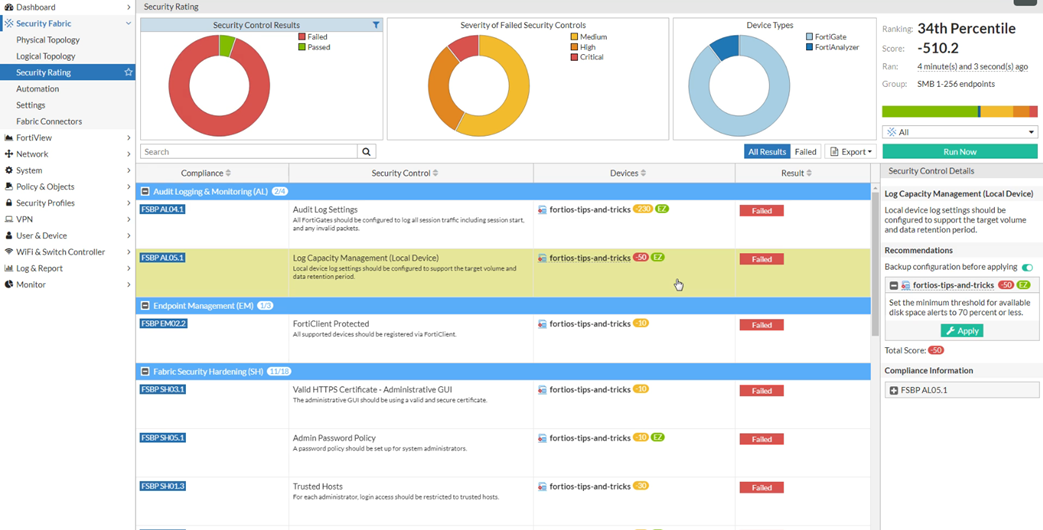Select the Valid HTTPS Certificate control text
1043x530 pixels.
click(372, 390)
